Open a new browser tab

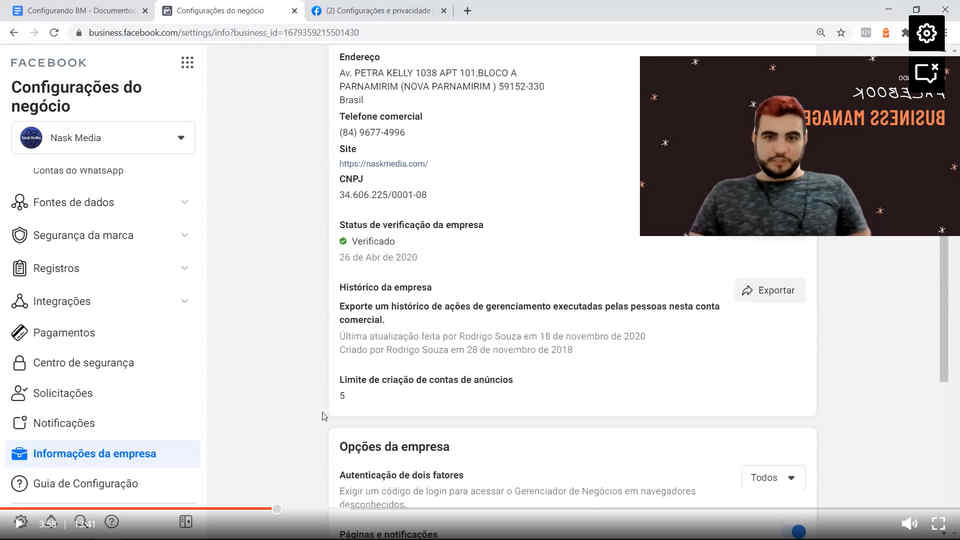pos(467,11)
